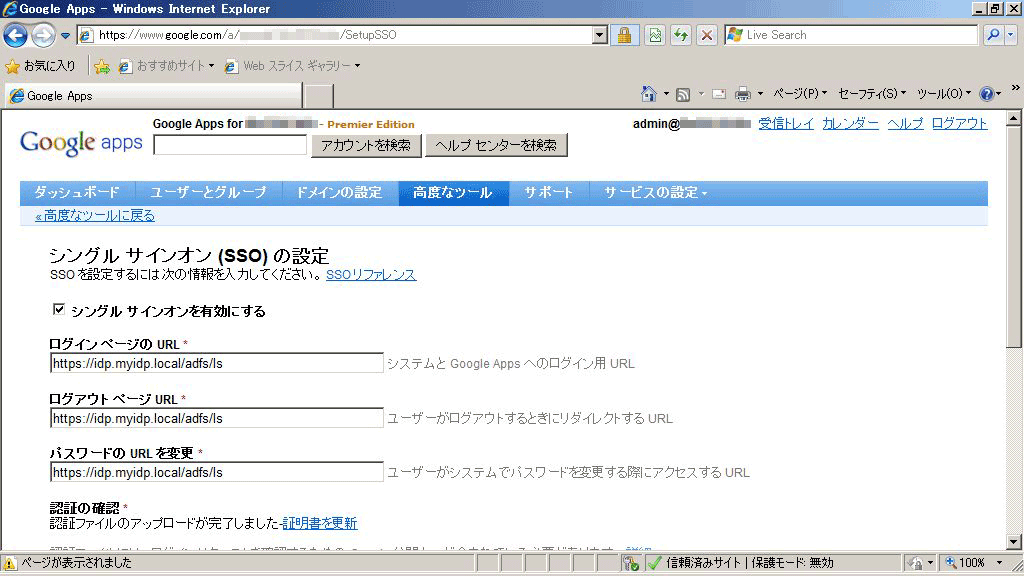Click the security lock icon in address bar
Screen dimensions: 1024x576
coord(624,35)
